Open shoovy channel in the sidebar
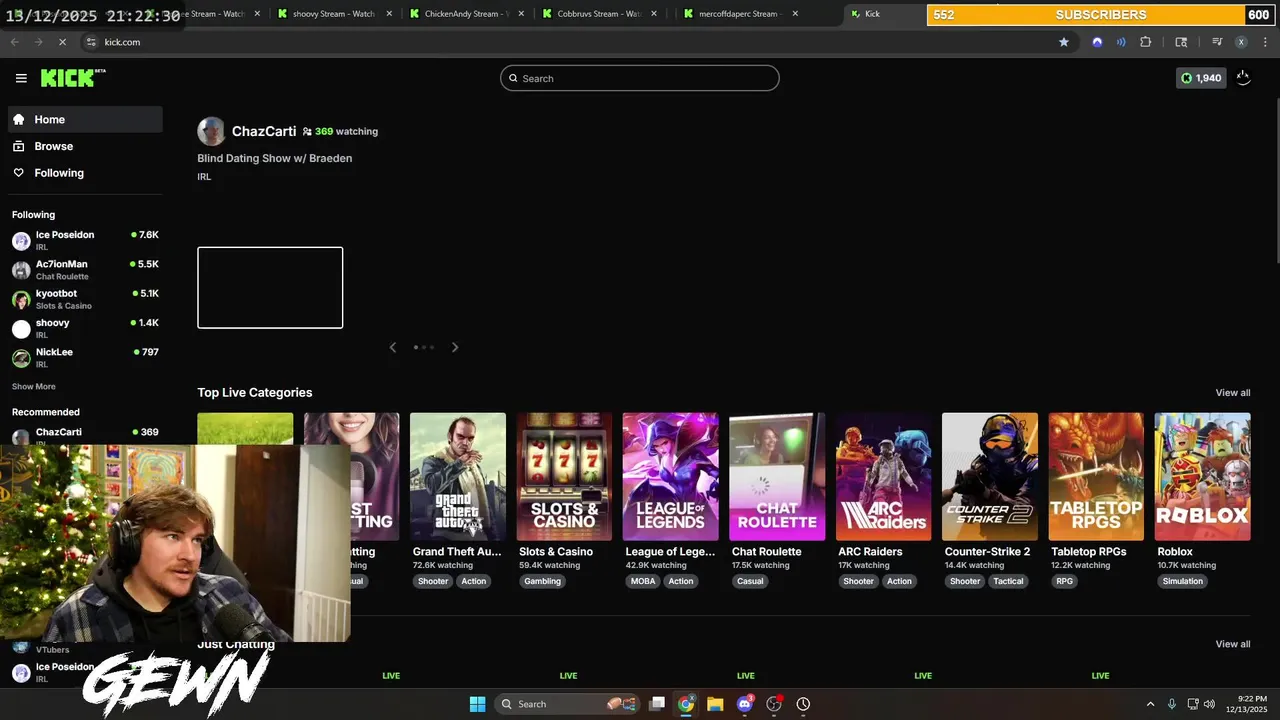Image resolution: width=1280 pixels, height=720 pixels. 85,328
